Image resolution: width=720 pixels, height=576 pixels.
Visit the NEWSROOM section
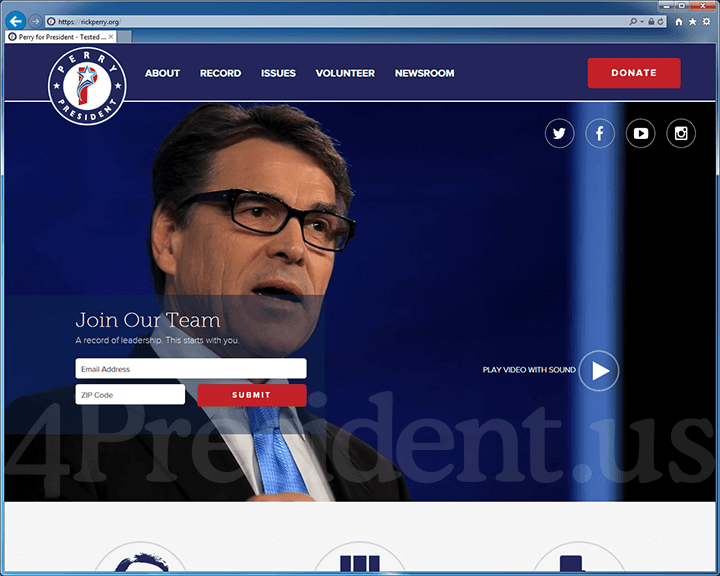pos(425,73)
